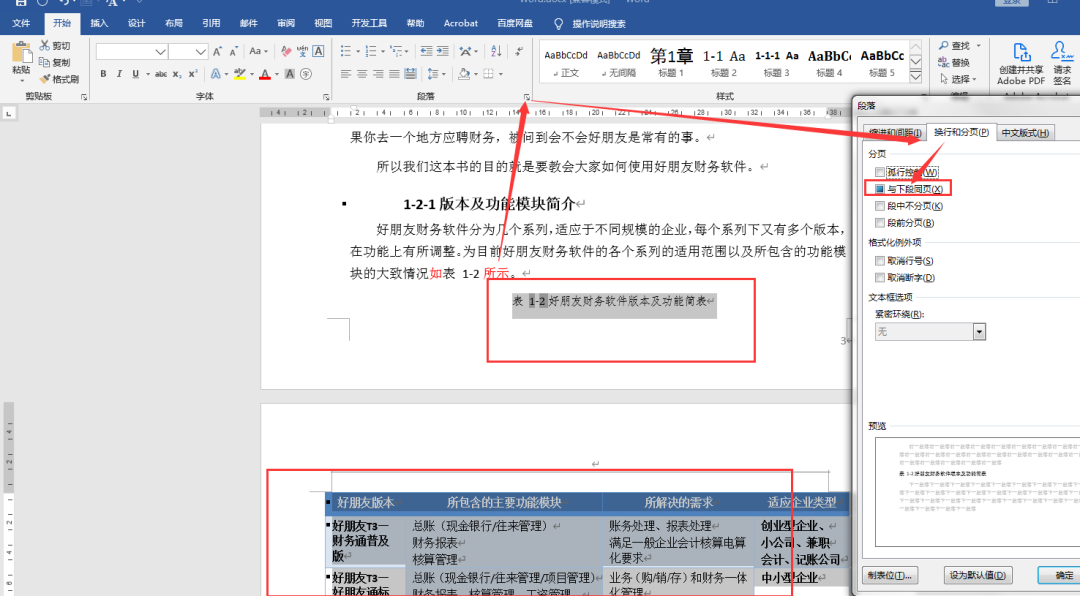Open shading fill dropdown arrow
The width and height of the screenshot is (1080, 596).
[476, 74]
